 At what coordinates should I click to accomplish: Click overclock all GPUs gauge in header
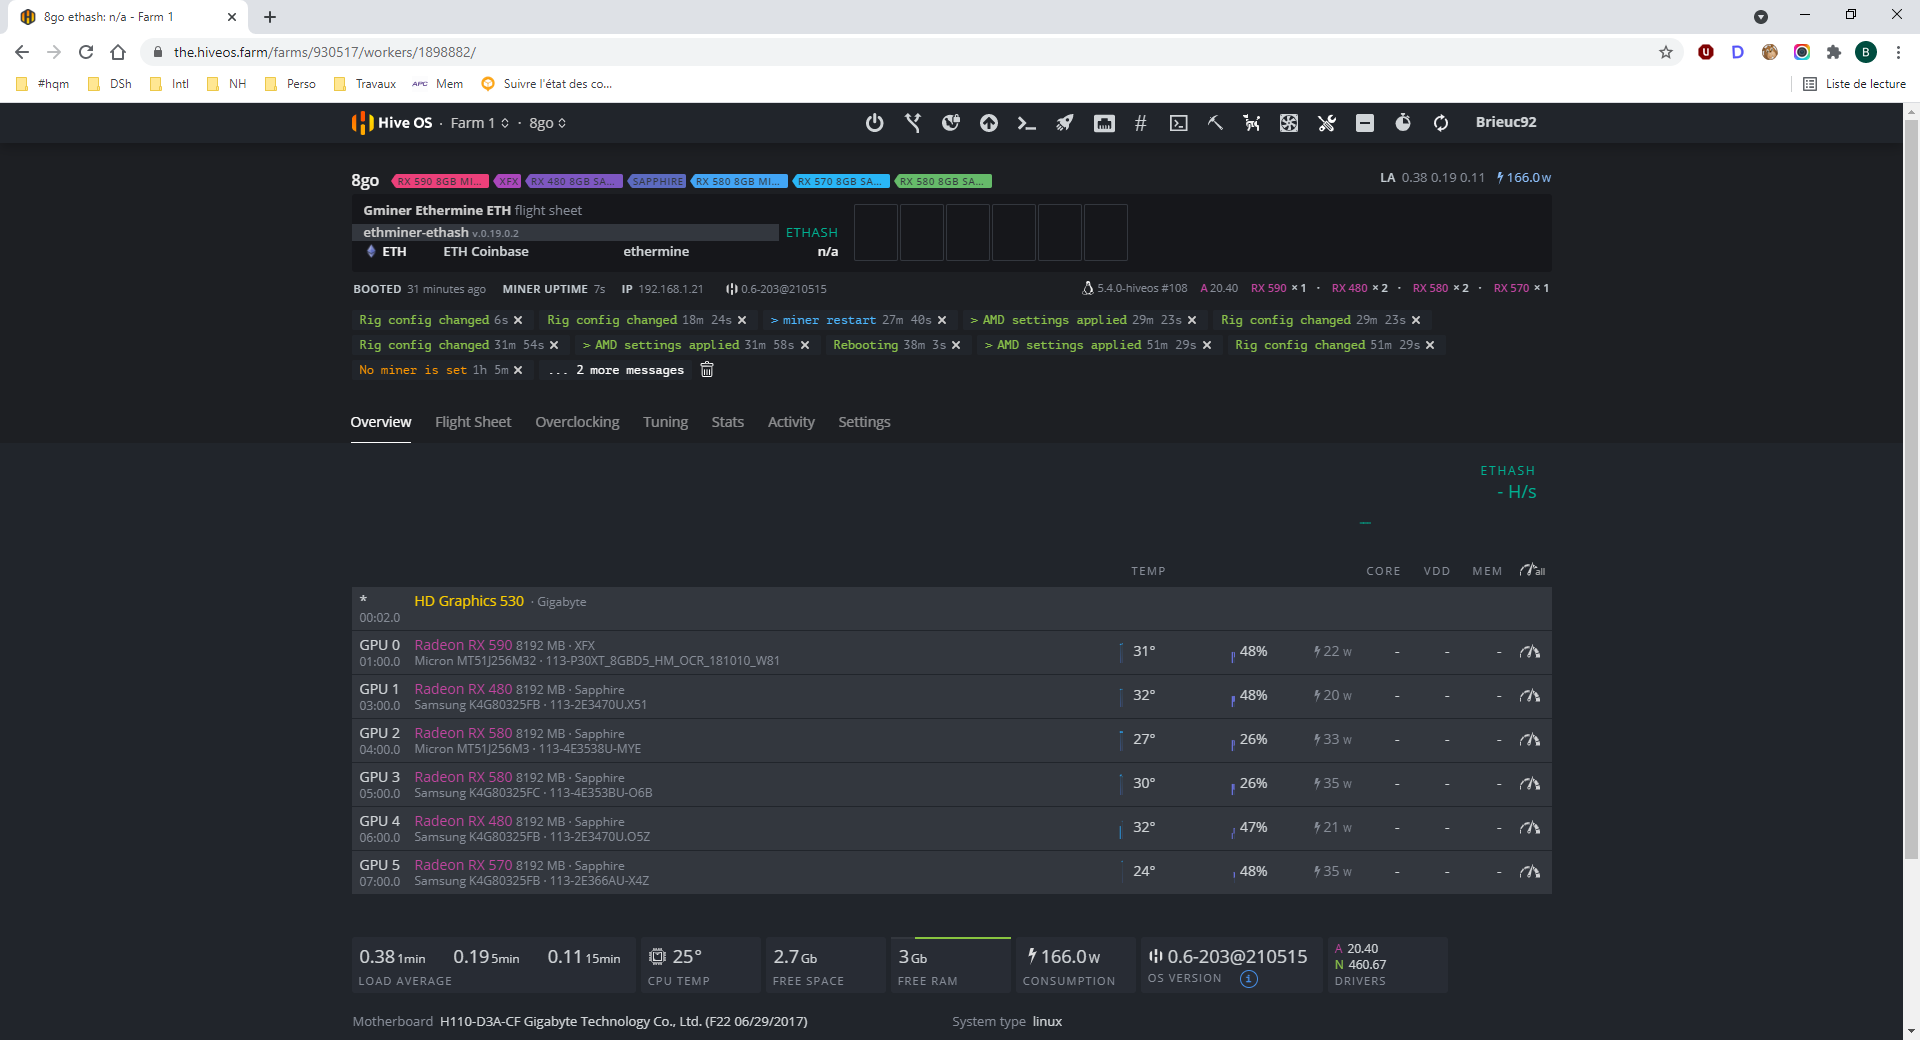[x=1532, y=570]
